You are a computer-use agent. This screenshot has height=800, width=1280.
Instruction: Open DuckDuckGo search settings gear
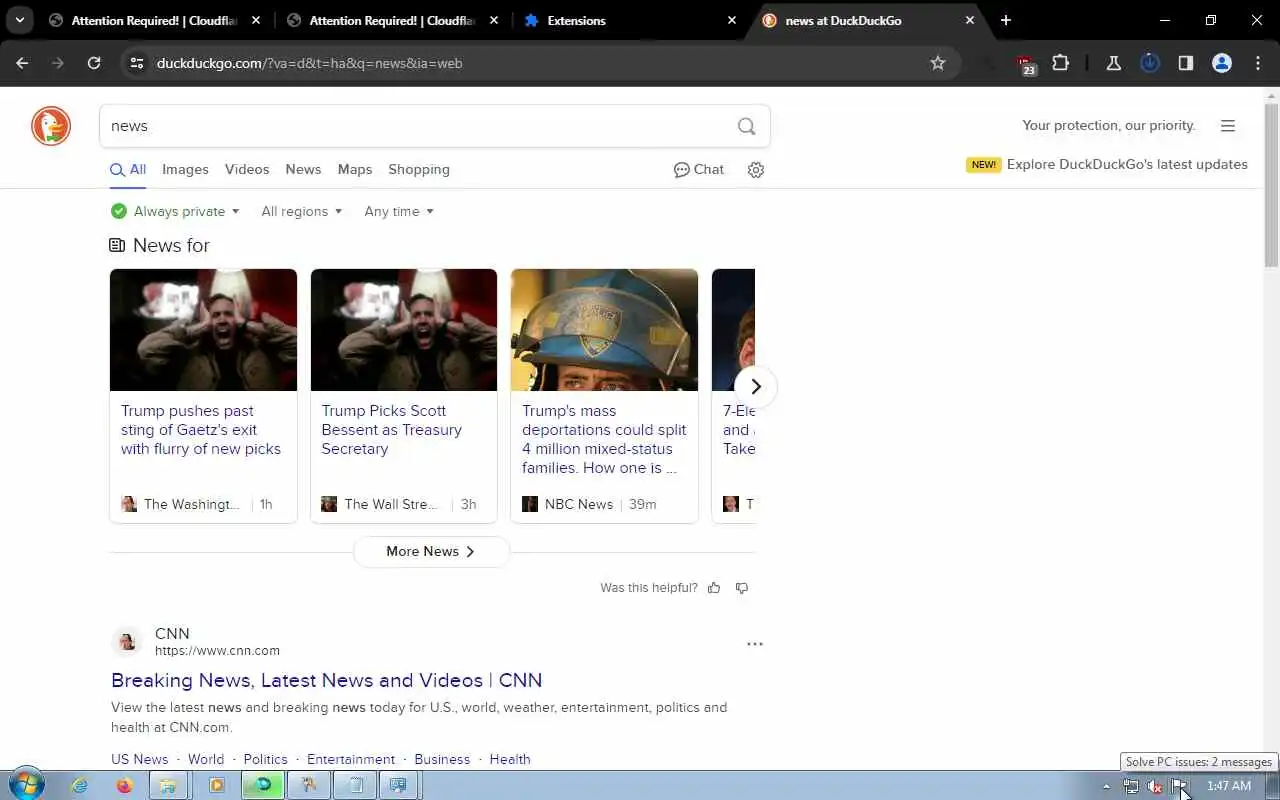pyautogui.click(x=756, y=170)
